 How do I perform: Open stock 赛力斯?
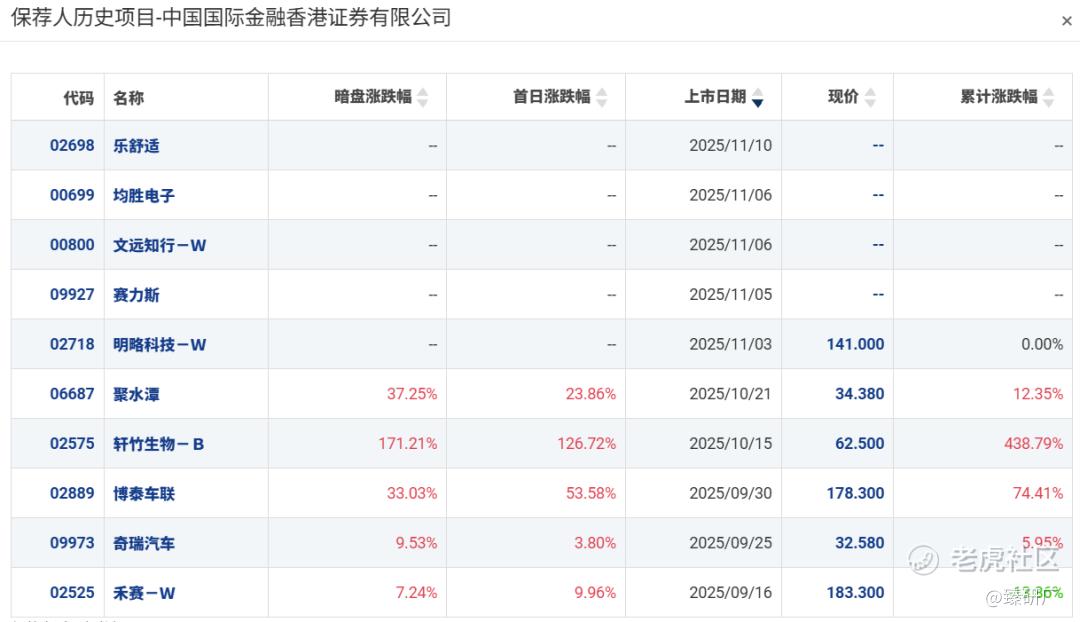click(x=136, y=295)
